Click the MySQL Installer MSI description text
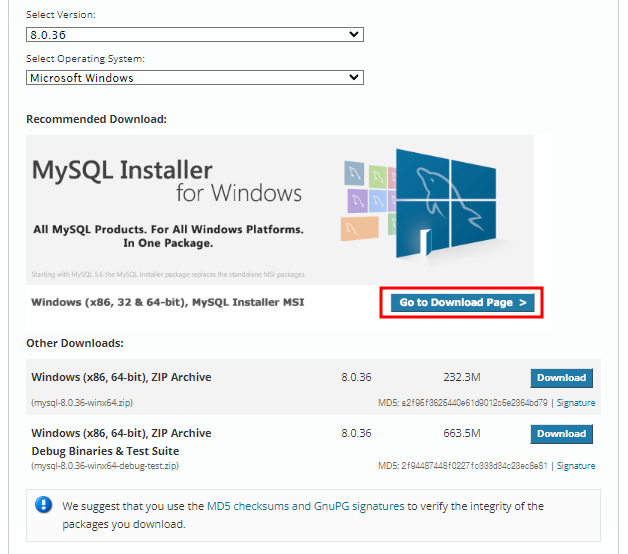This screenshot has width=628, height=554. click(x=168, y=302)
